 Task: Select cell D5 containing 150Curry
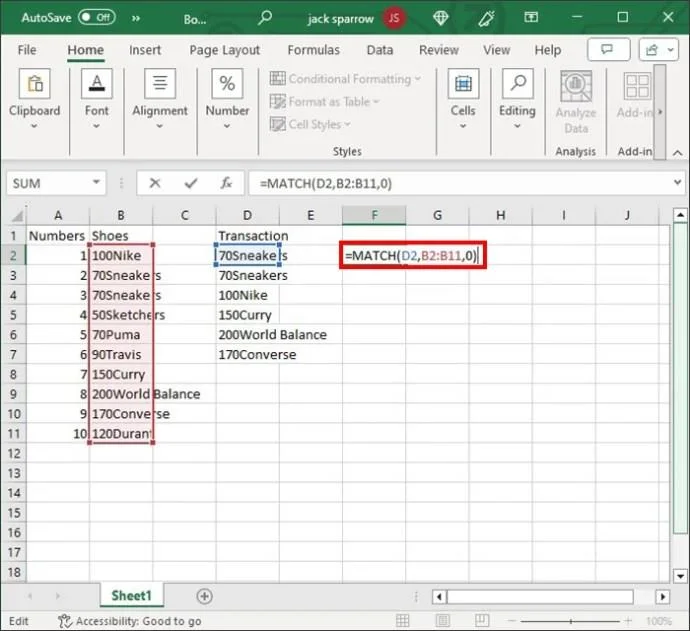[x=246, y=315]
